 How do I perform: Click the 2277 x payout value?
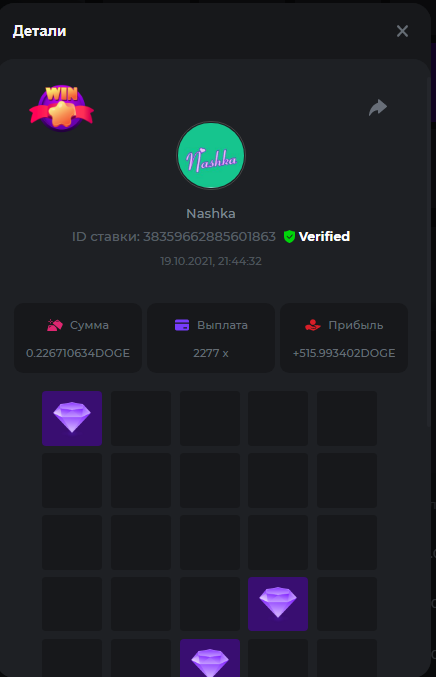click(211, 353)
